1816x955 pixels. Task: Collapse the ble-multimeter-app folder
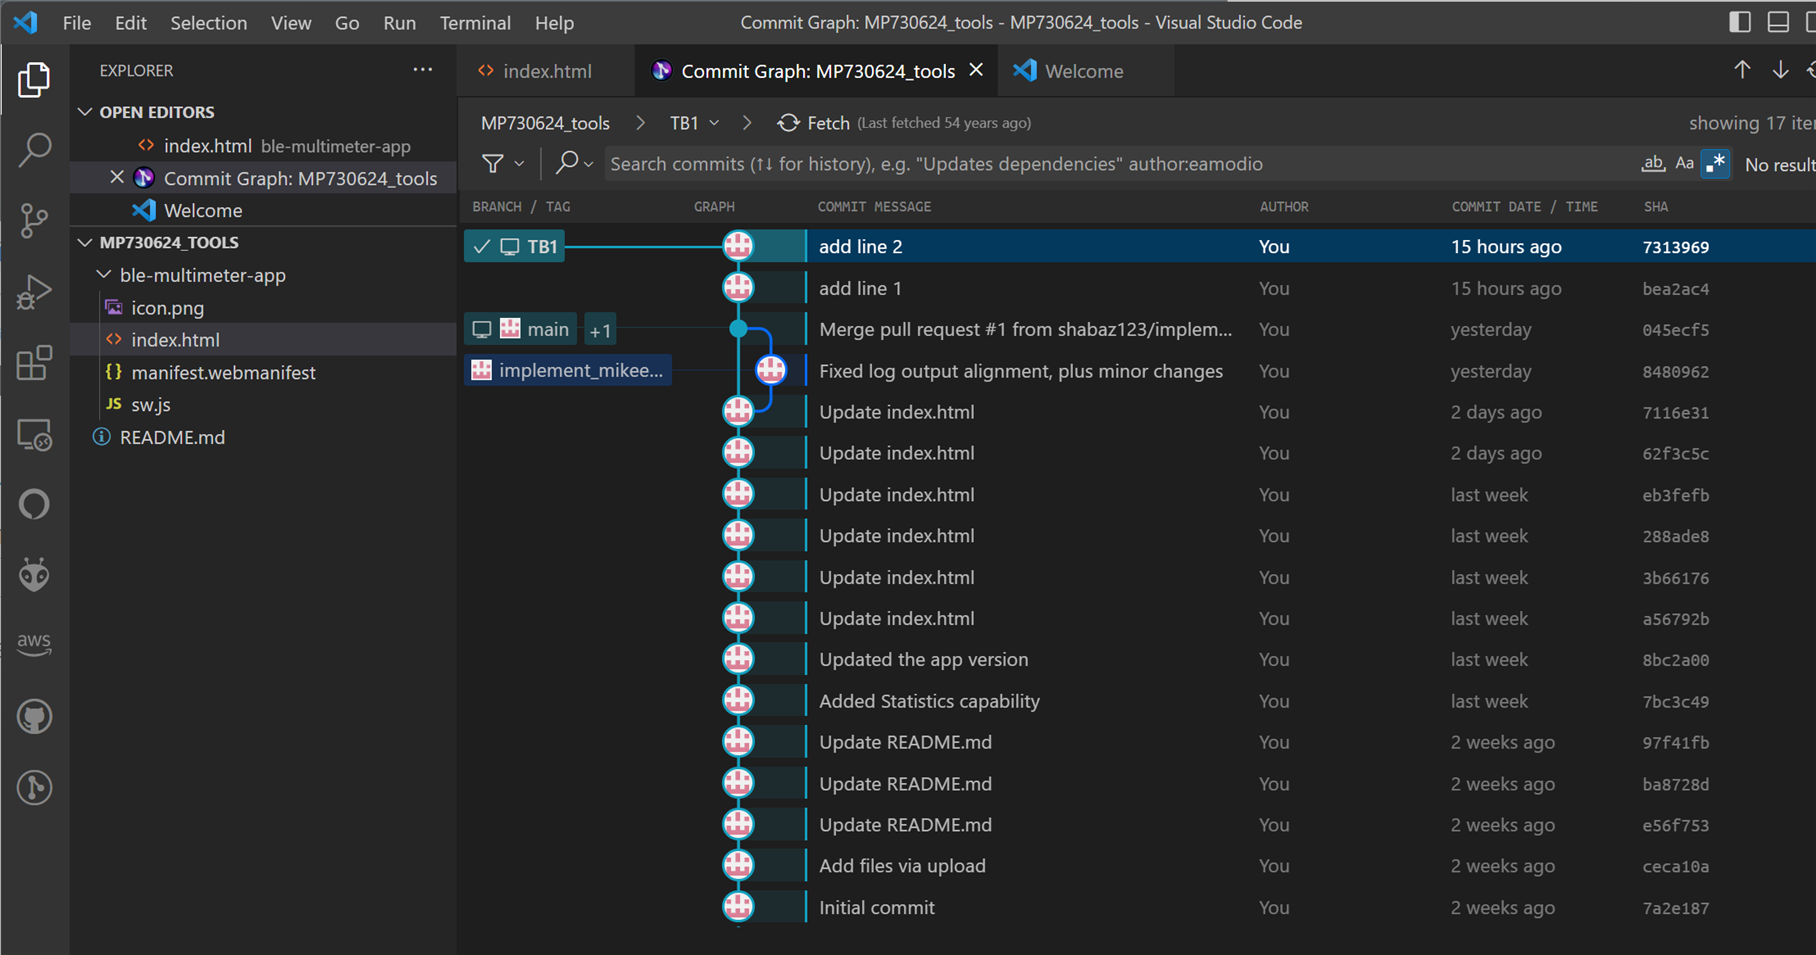pyautogui.click(x=104, y=274)
